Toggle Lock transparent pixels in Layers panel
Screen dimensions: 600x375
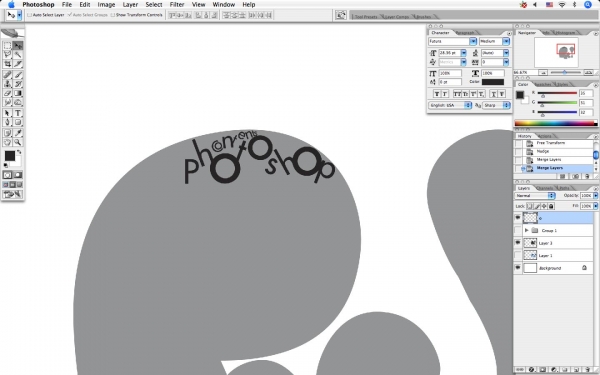pos(530,206)
